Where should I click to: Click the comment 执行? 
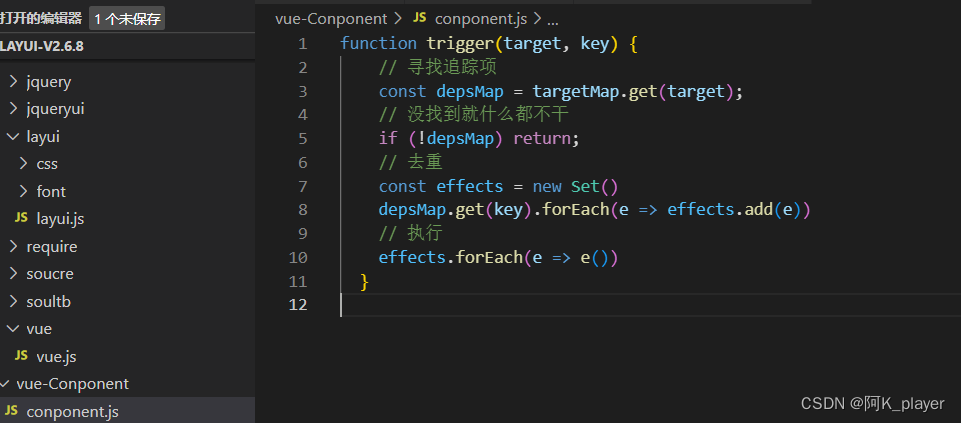tap(411, 234)
